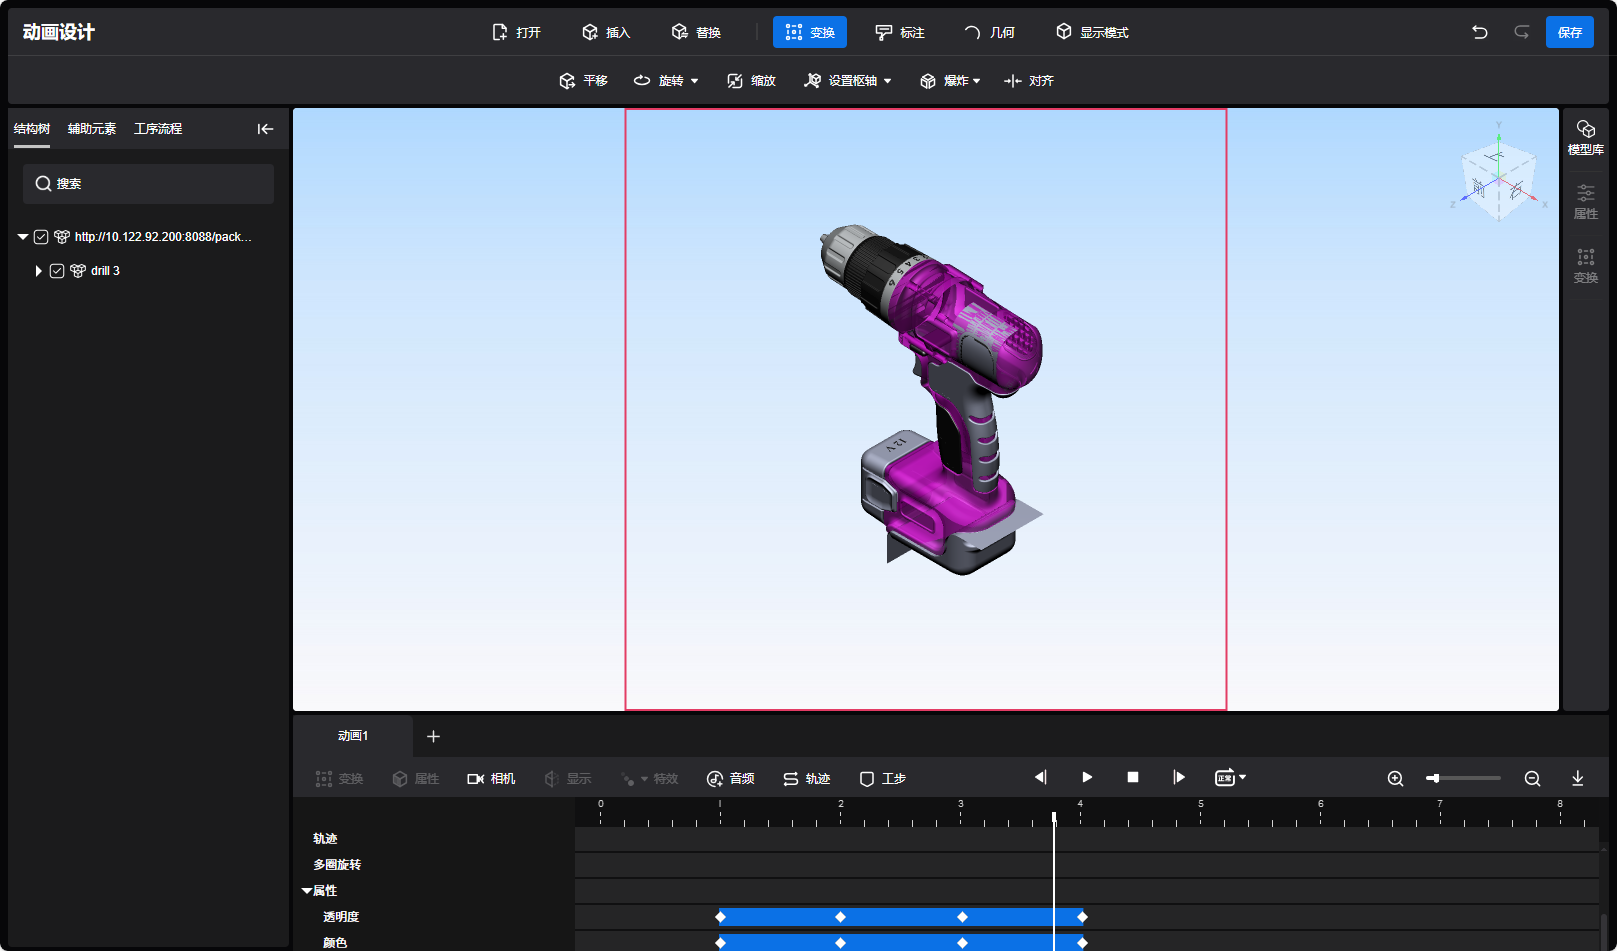Collapse the 属性 timeline group
This screenshot has height=951, width=1617.
click(307, 890)
